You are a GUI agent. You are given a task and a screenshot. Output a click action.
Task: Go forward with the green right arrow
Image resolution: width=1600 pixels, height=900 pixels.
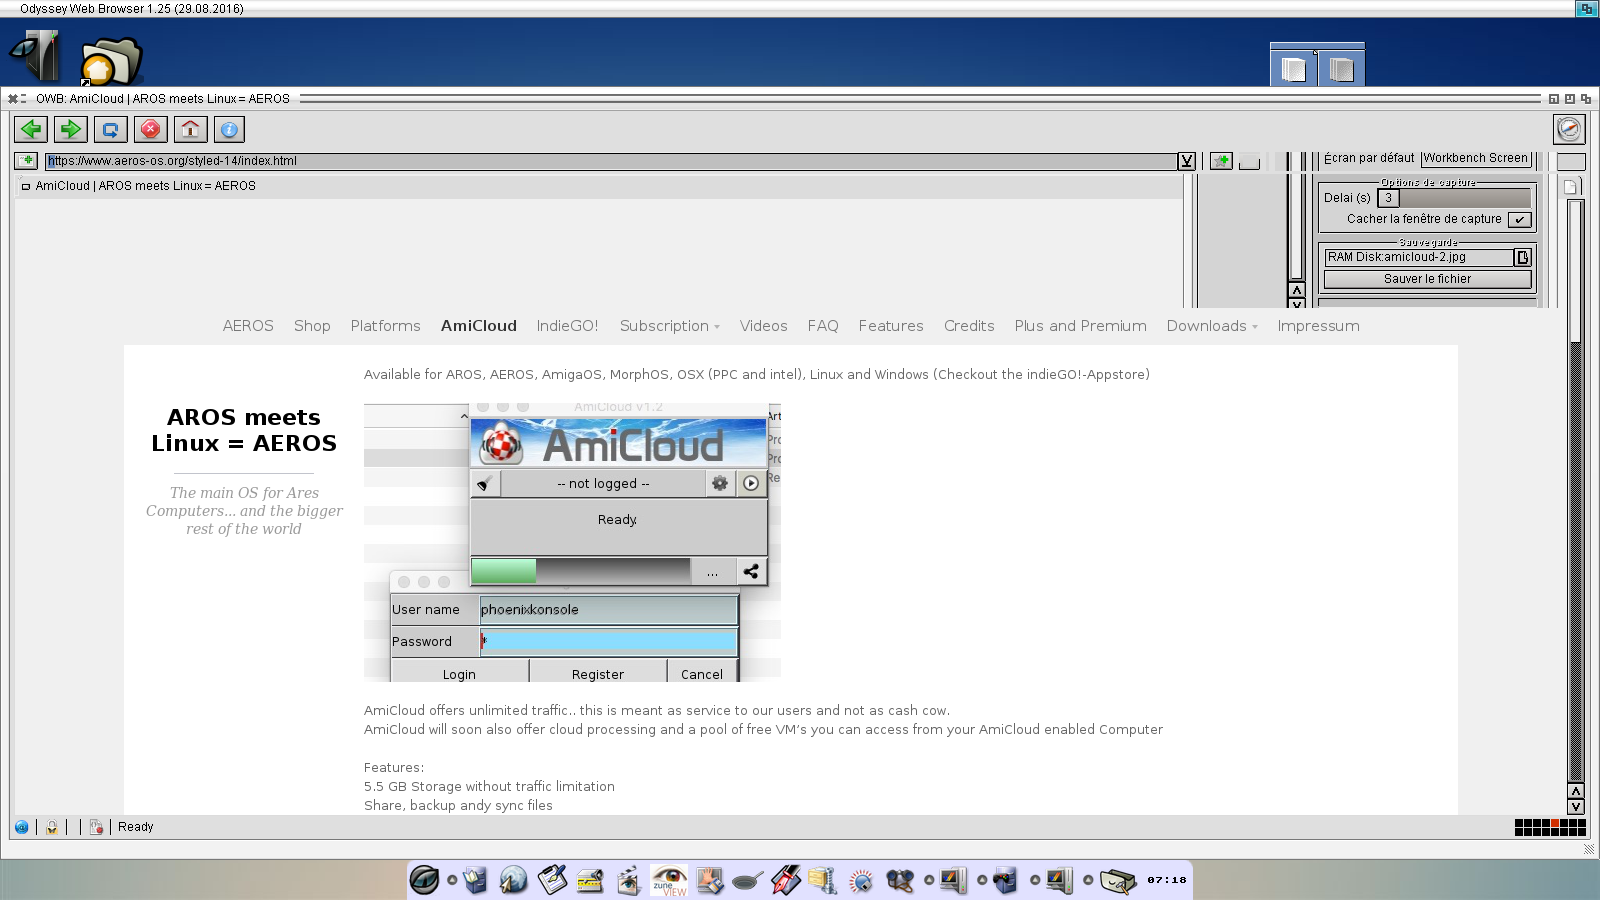[x=70, y=129]
